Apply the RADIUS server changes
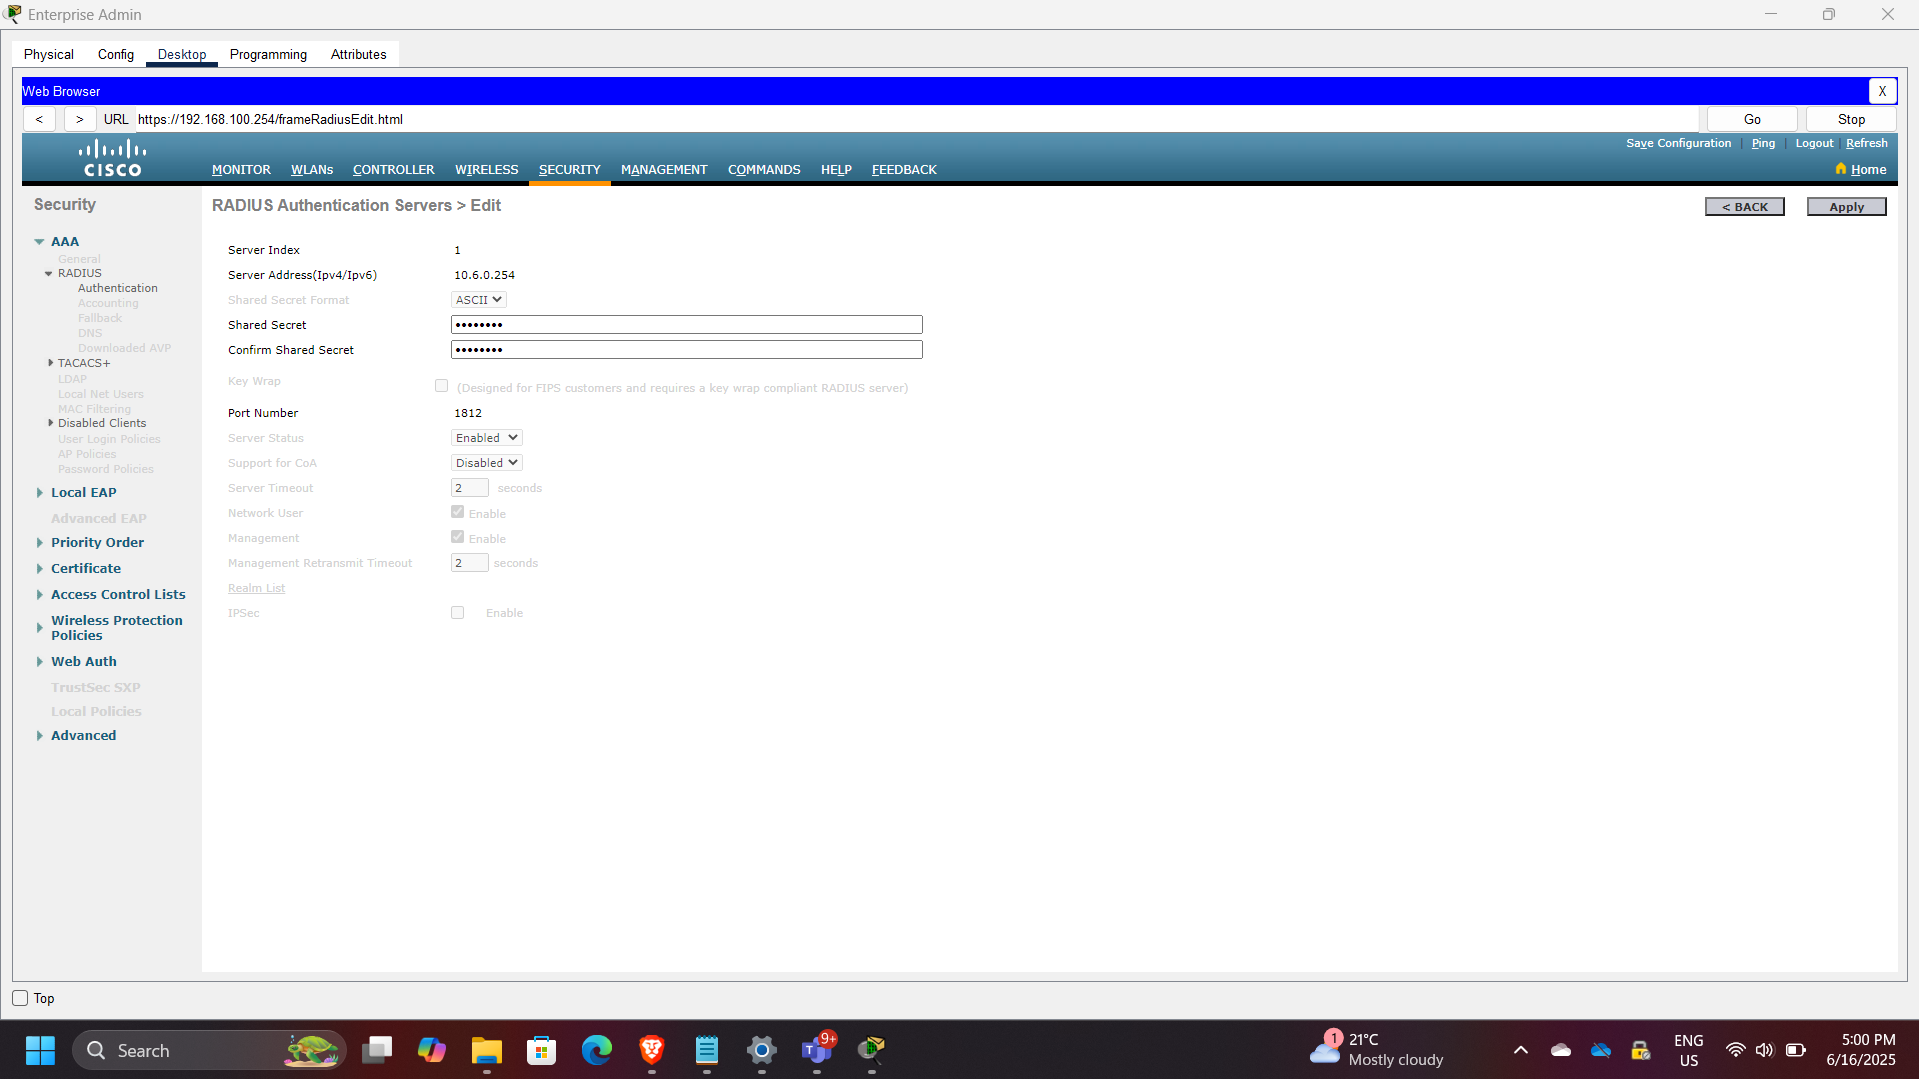 (x=1845, y=206)
